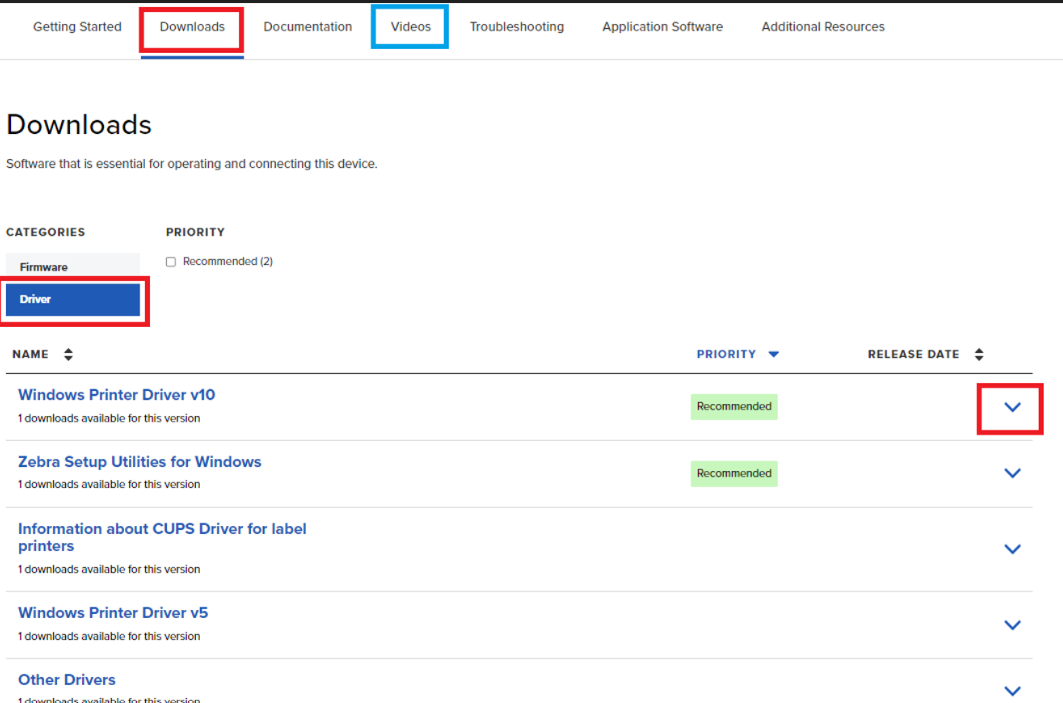1063x703 pixels.
Task: Go to the Videos tab
Action: (x=410, y=26)
